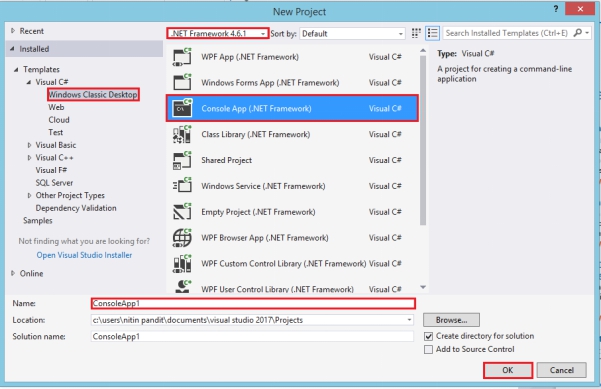The image size is (601, 389).
Task: Click the help question mark icon
Action: pyautogui.click(x=556, y=9)
